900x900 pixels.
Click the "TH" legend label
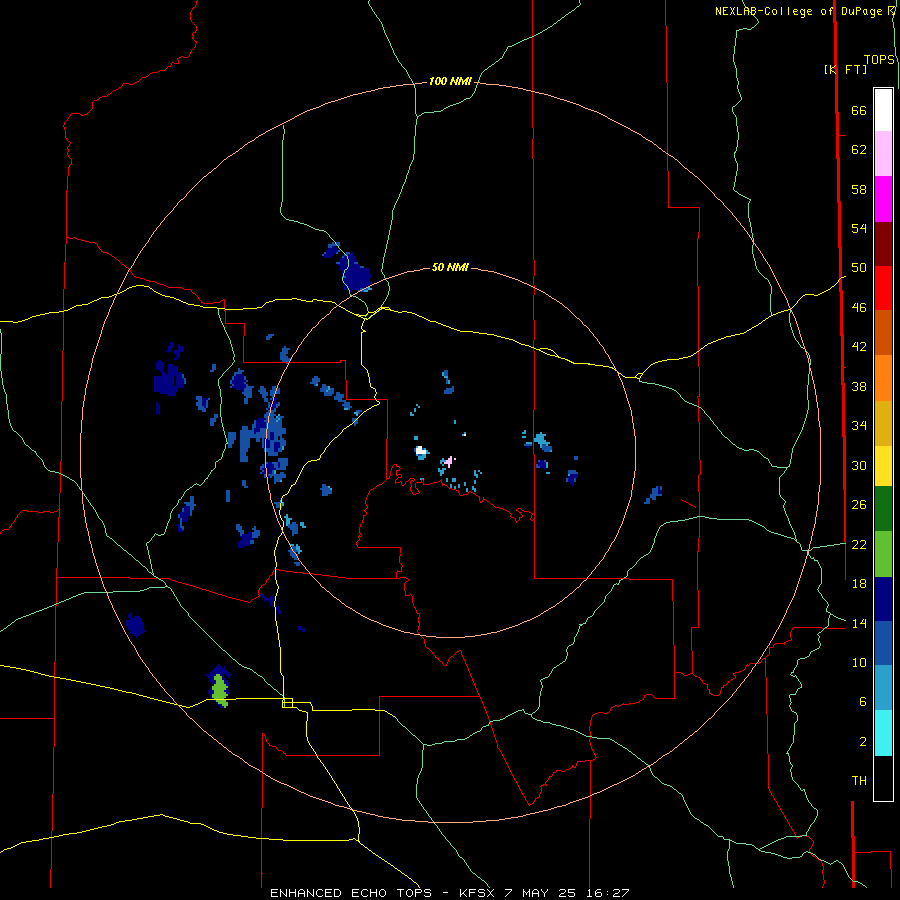[x=859, y=781]
